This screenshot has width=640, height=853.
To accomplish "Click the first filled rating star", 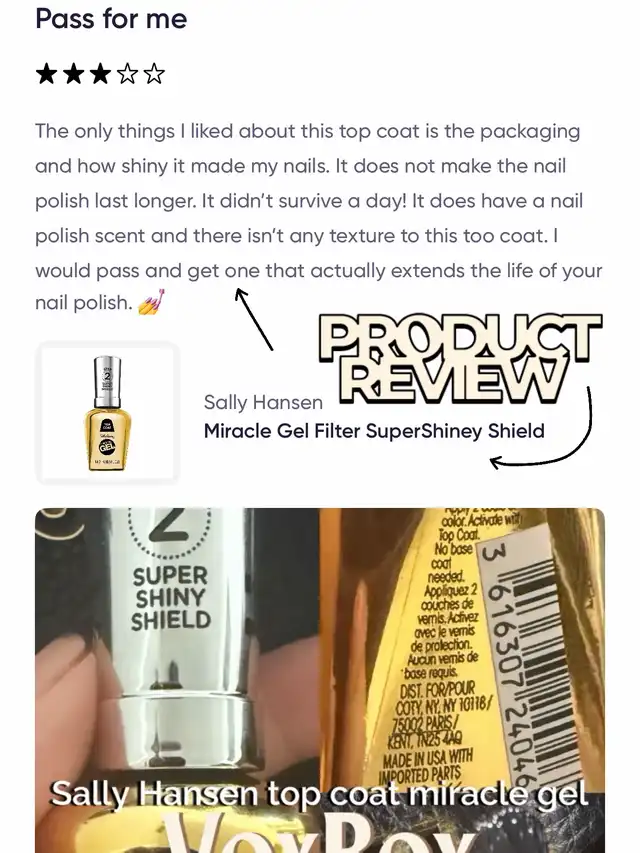I will click(46, 73).
